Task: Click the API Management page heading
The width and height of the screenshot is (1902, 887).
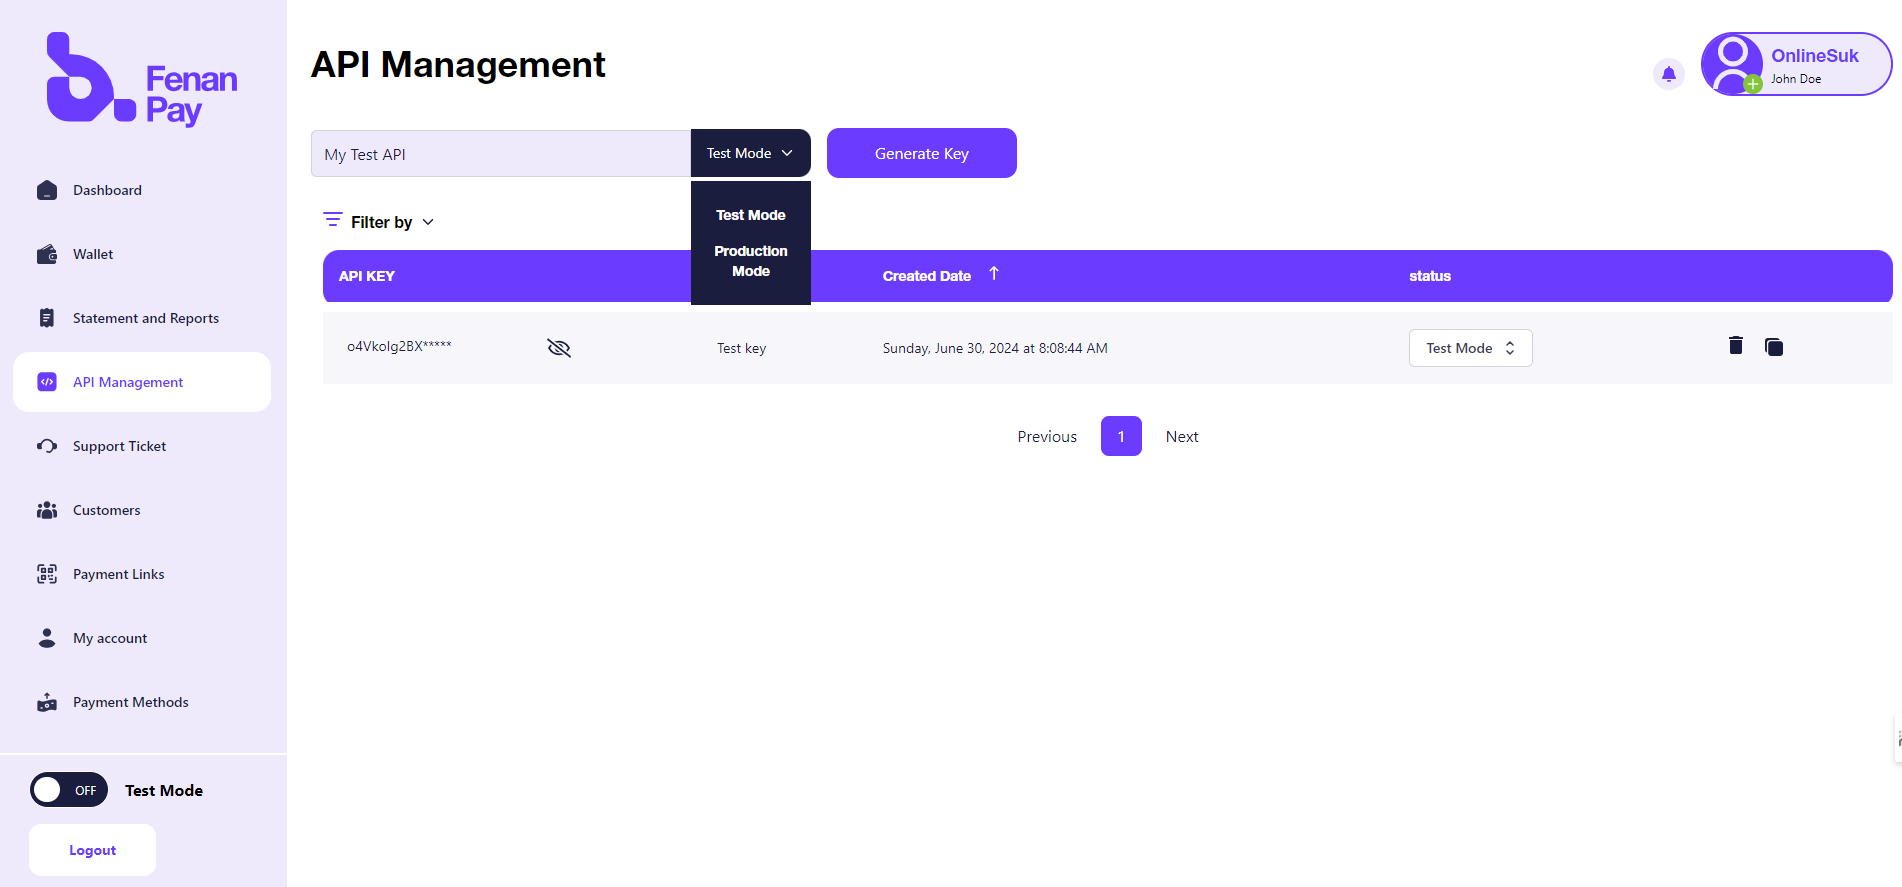Action: point(458,64)
